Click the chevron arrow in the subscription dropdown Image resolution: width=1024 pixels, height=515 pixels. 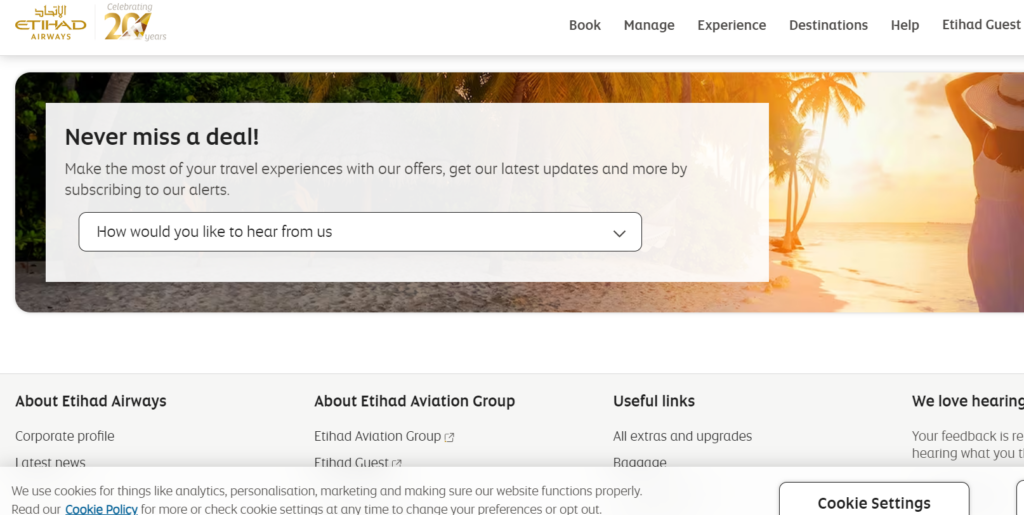pos(619,233)
